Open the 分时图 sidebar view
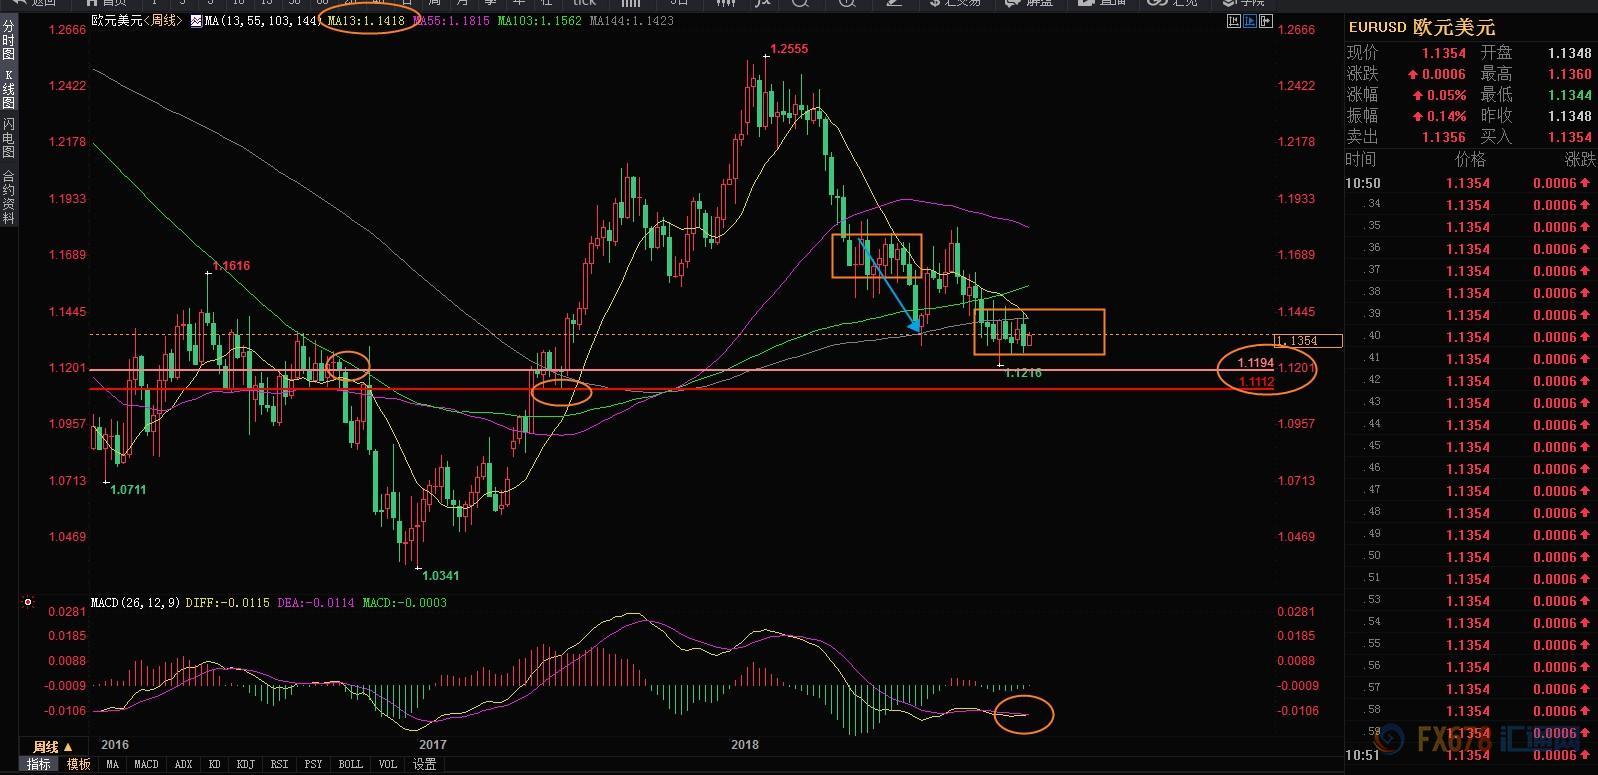 click(x=9, y=40)
